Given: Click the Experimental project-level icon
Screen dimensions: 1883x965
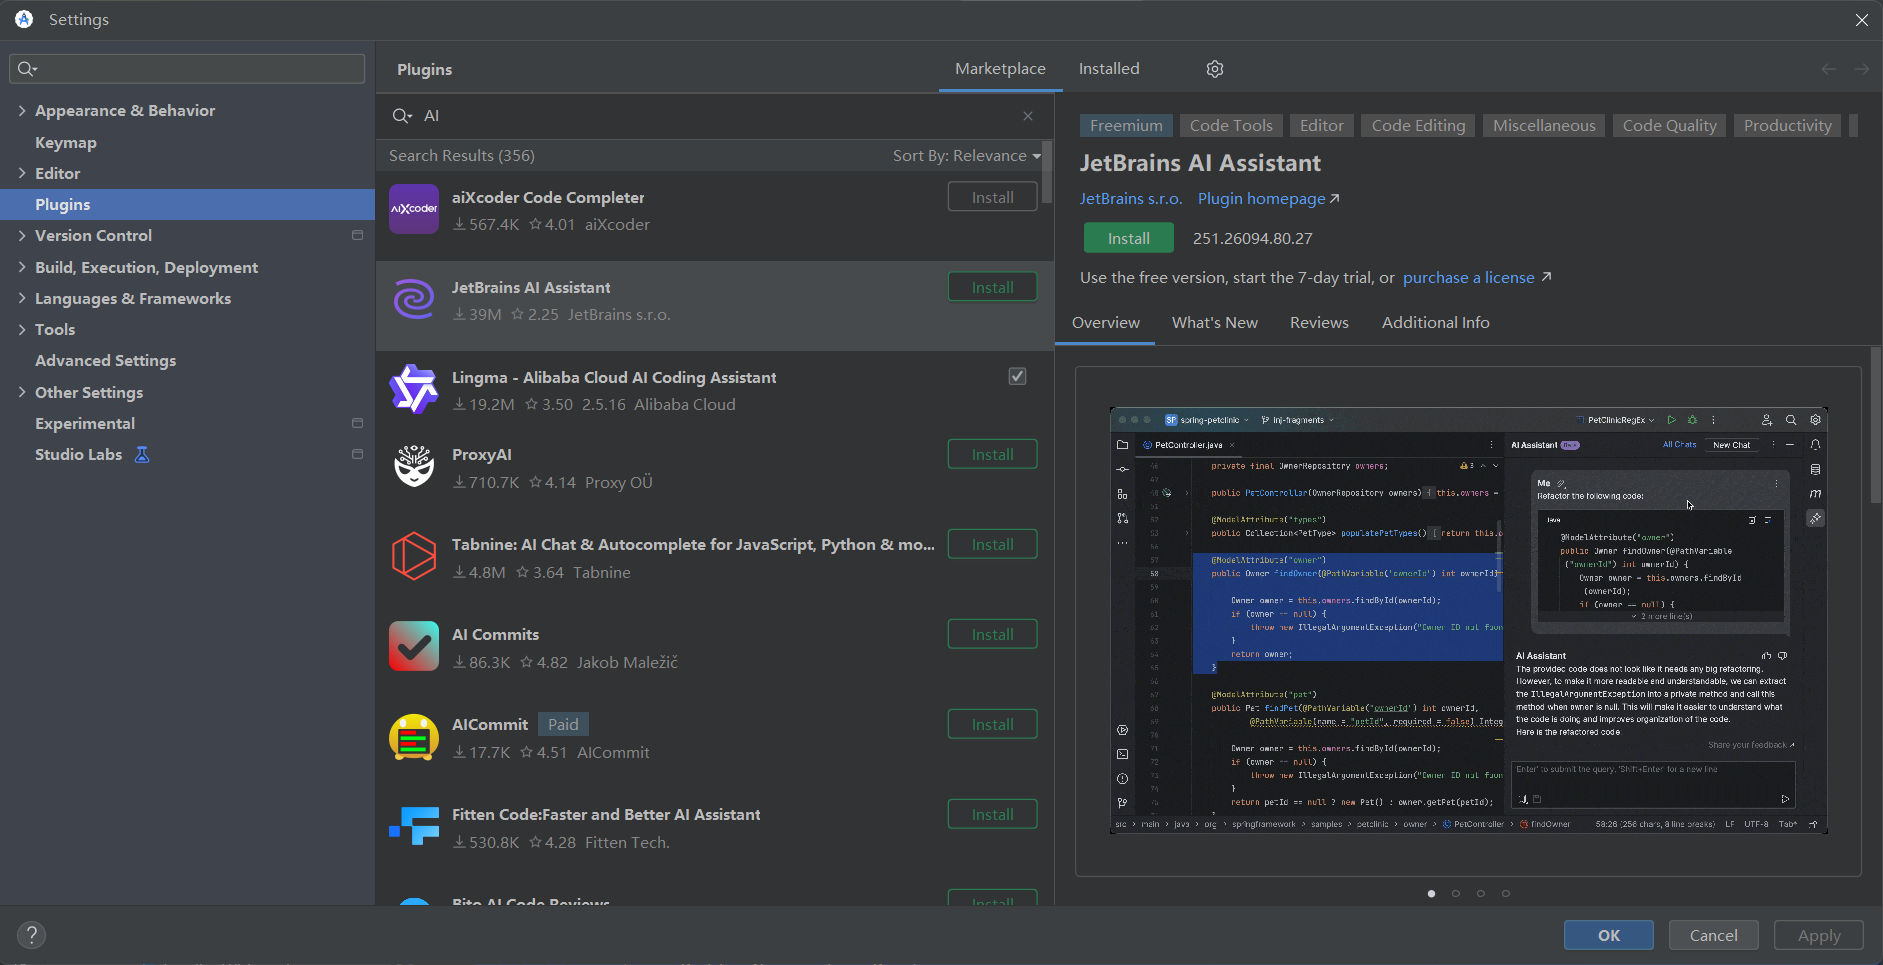Looking at the screenshot, I should pyautogui.click(x=357, y=423).
